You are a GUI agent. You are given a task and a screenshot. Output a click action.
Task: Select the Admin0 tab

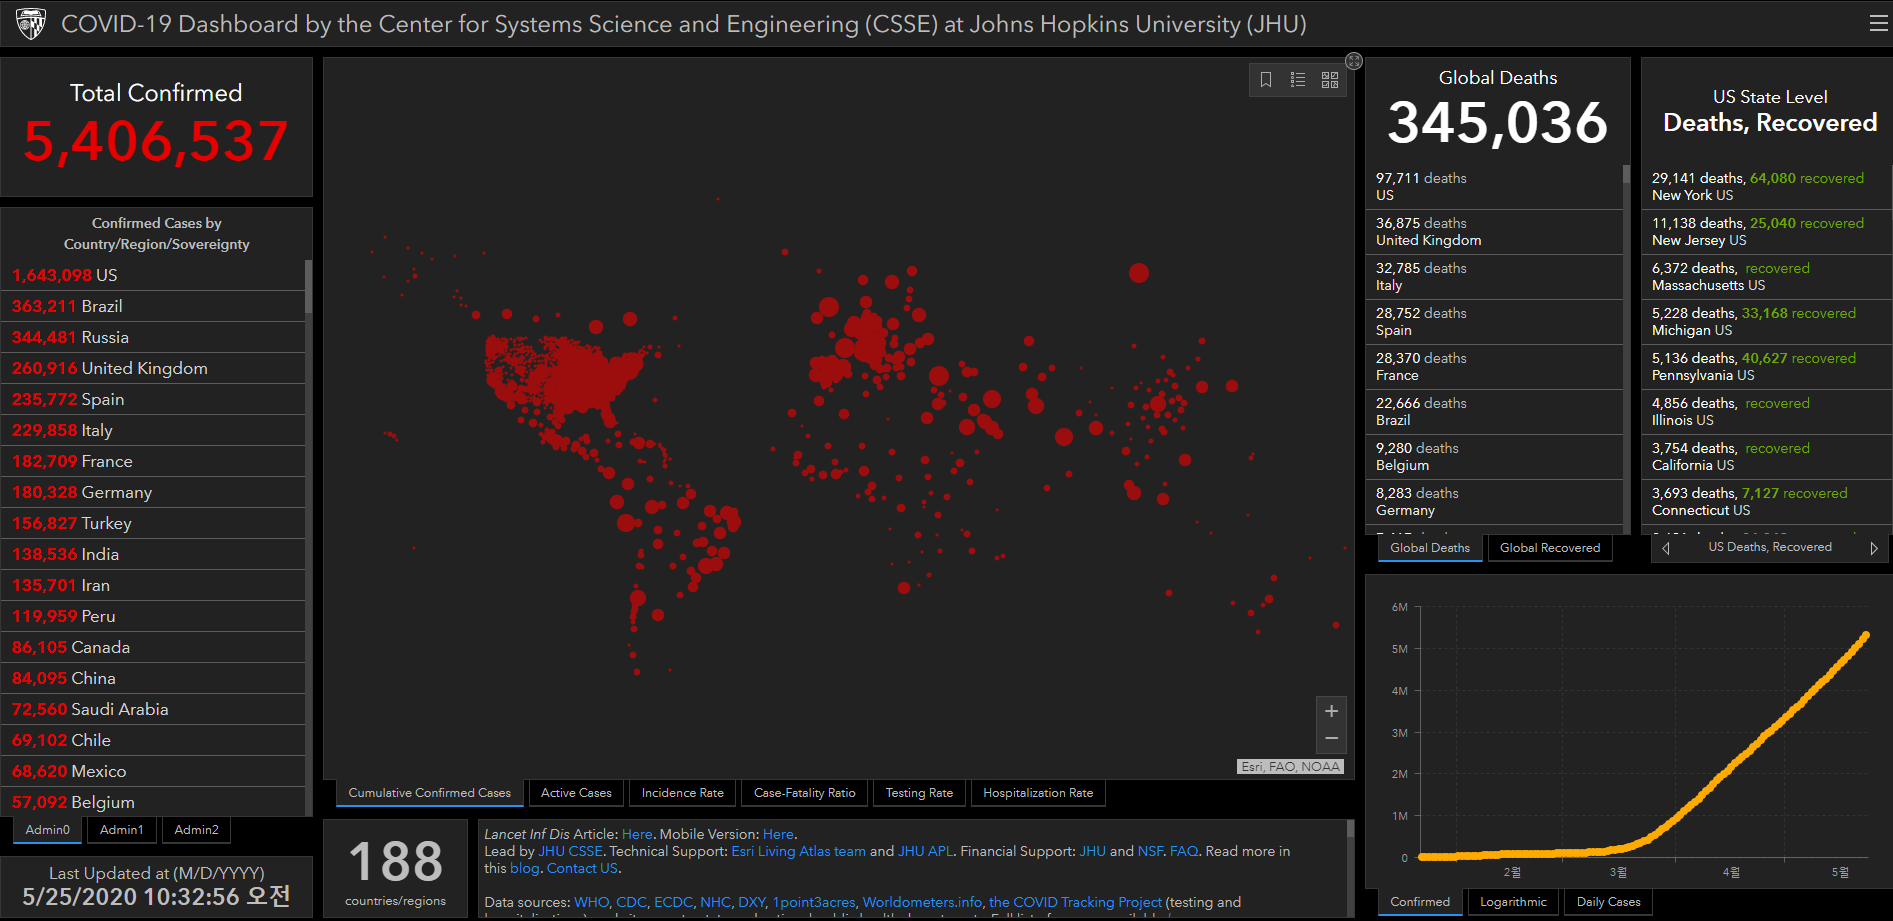[48, 830]
